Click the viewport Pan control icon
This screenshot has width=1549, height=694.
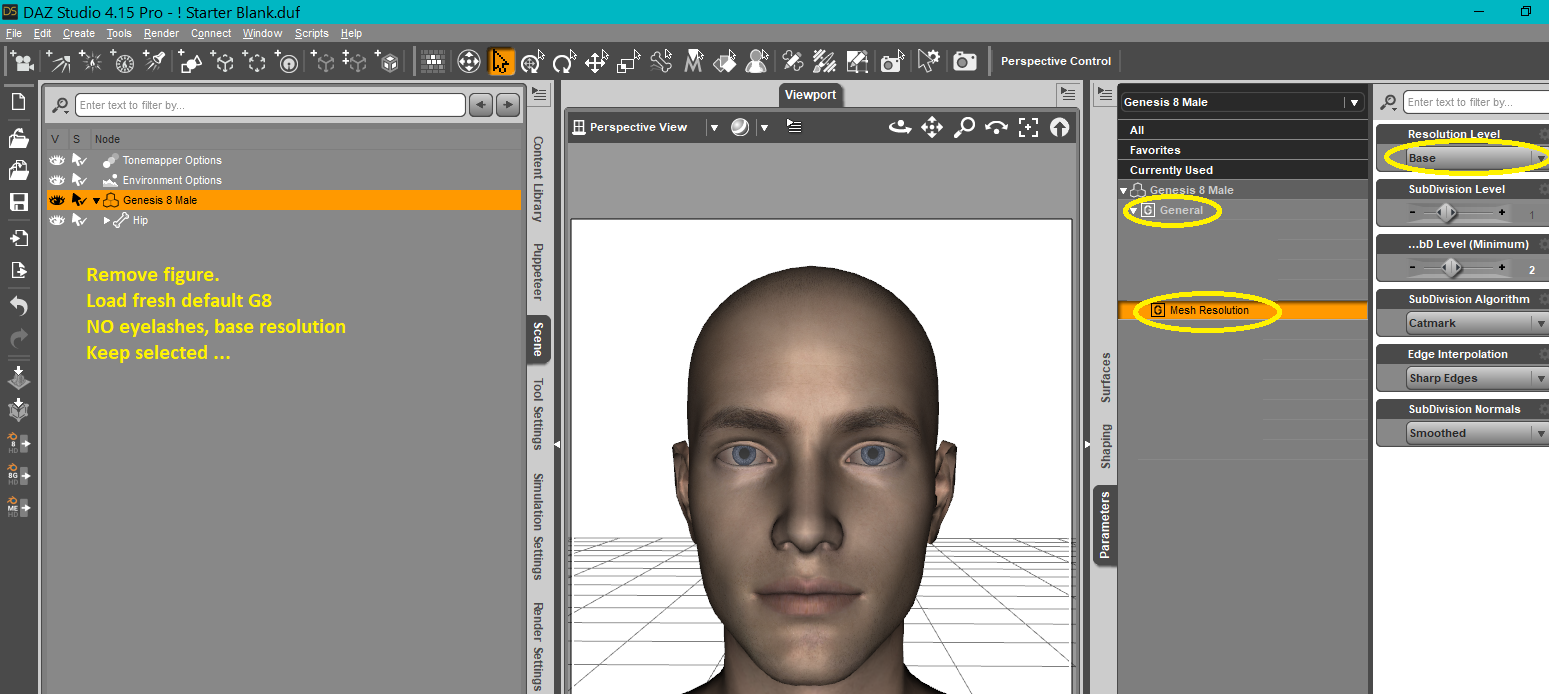coord(932,127)
